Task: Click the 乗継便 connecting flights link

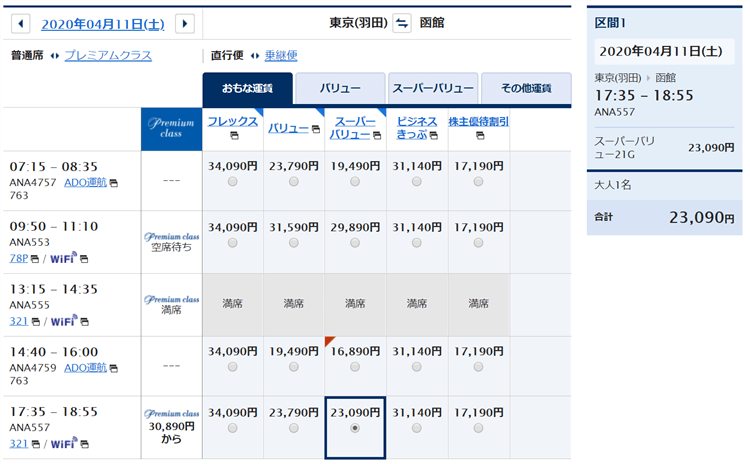Action: coord(281,56)
